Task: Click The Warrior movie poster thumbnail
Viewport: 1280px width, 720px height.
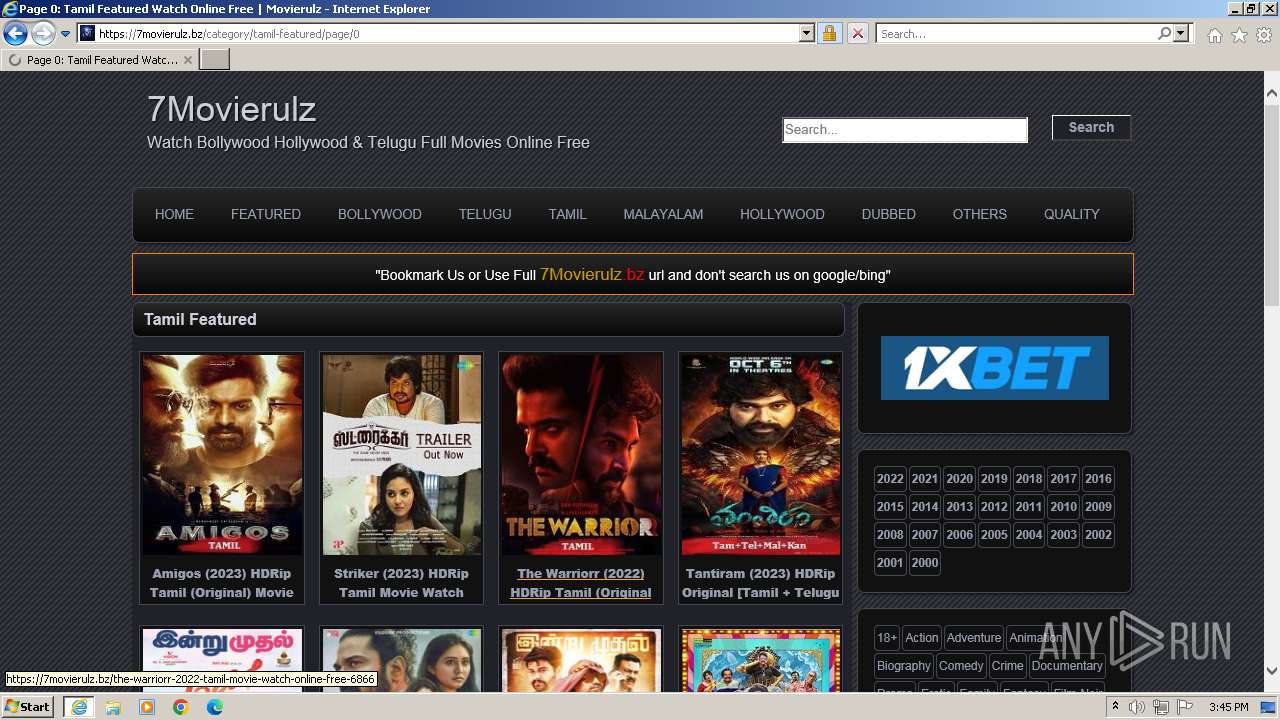Action: pos(580,454)
